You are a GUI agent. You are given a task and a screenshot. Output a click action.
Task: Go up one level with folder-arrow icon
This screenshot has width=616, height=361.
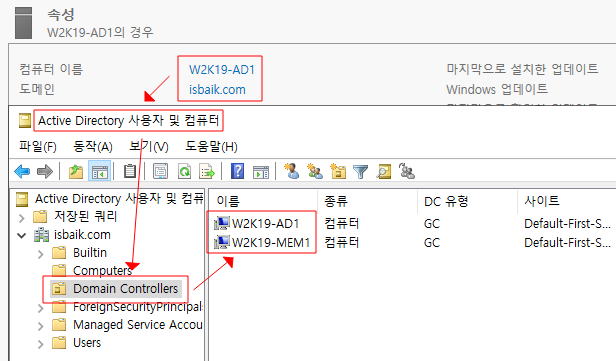75,171
